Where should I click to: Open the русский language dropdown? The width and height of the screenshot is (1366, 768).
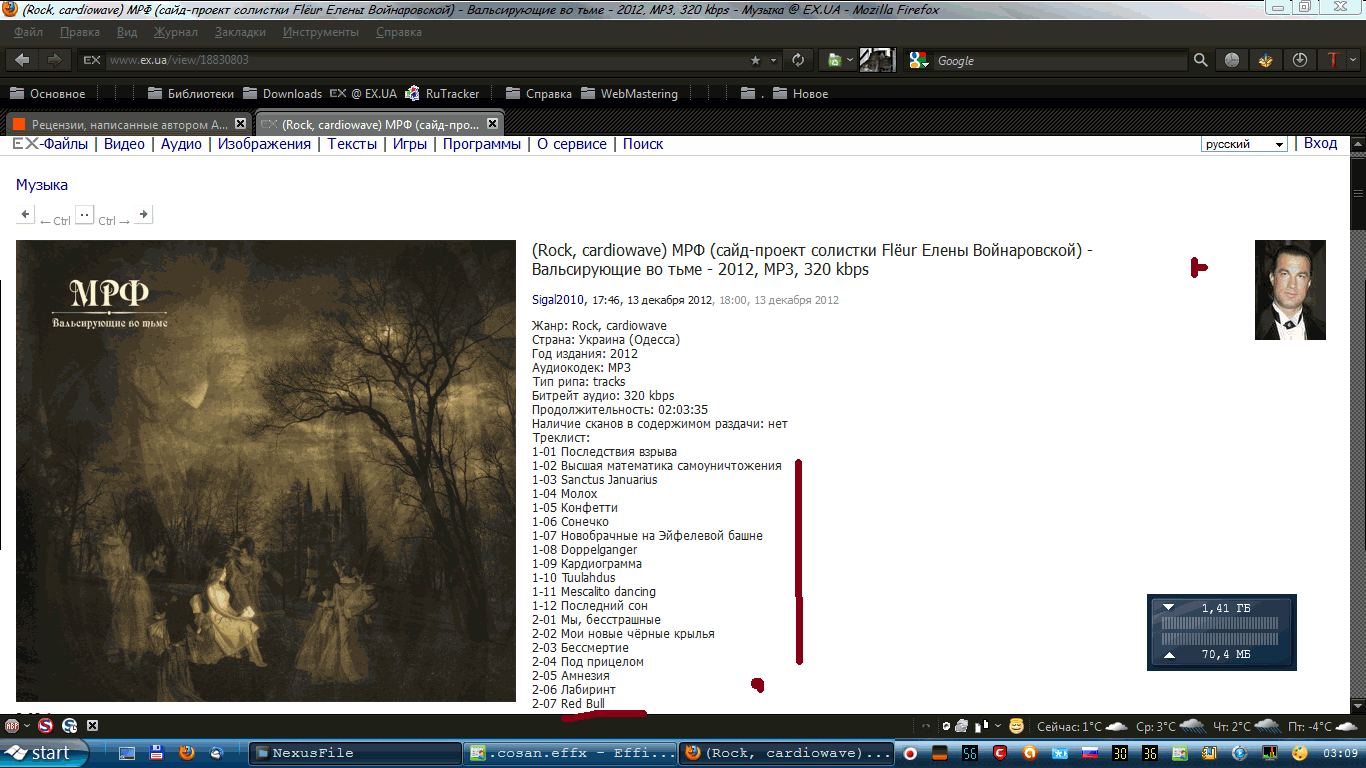(x=1244, y=144)
